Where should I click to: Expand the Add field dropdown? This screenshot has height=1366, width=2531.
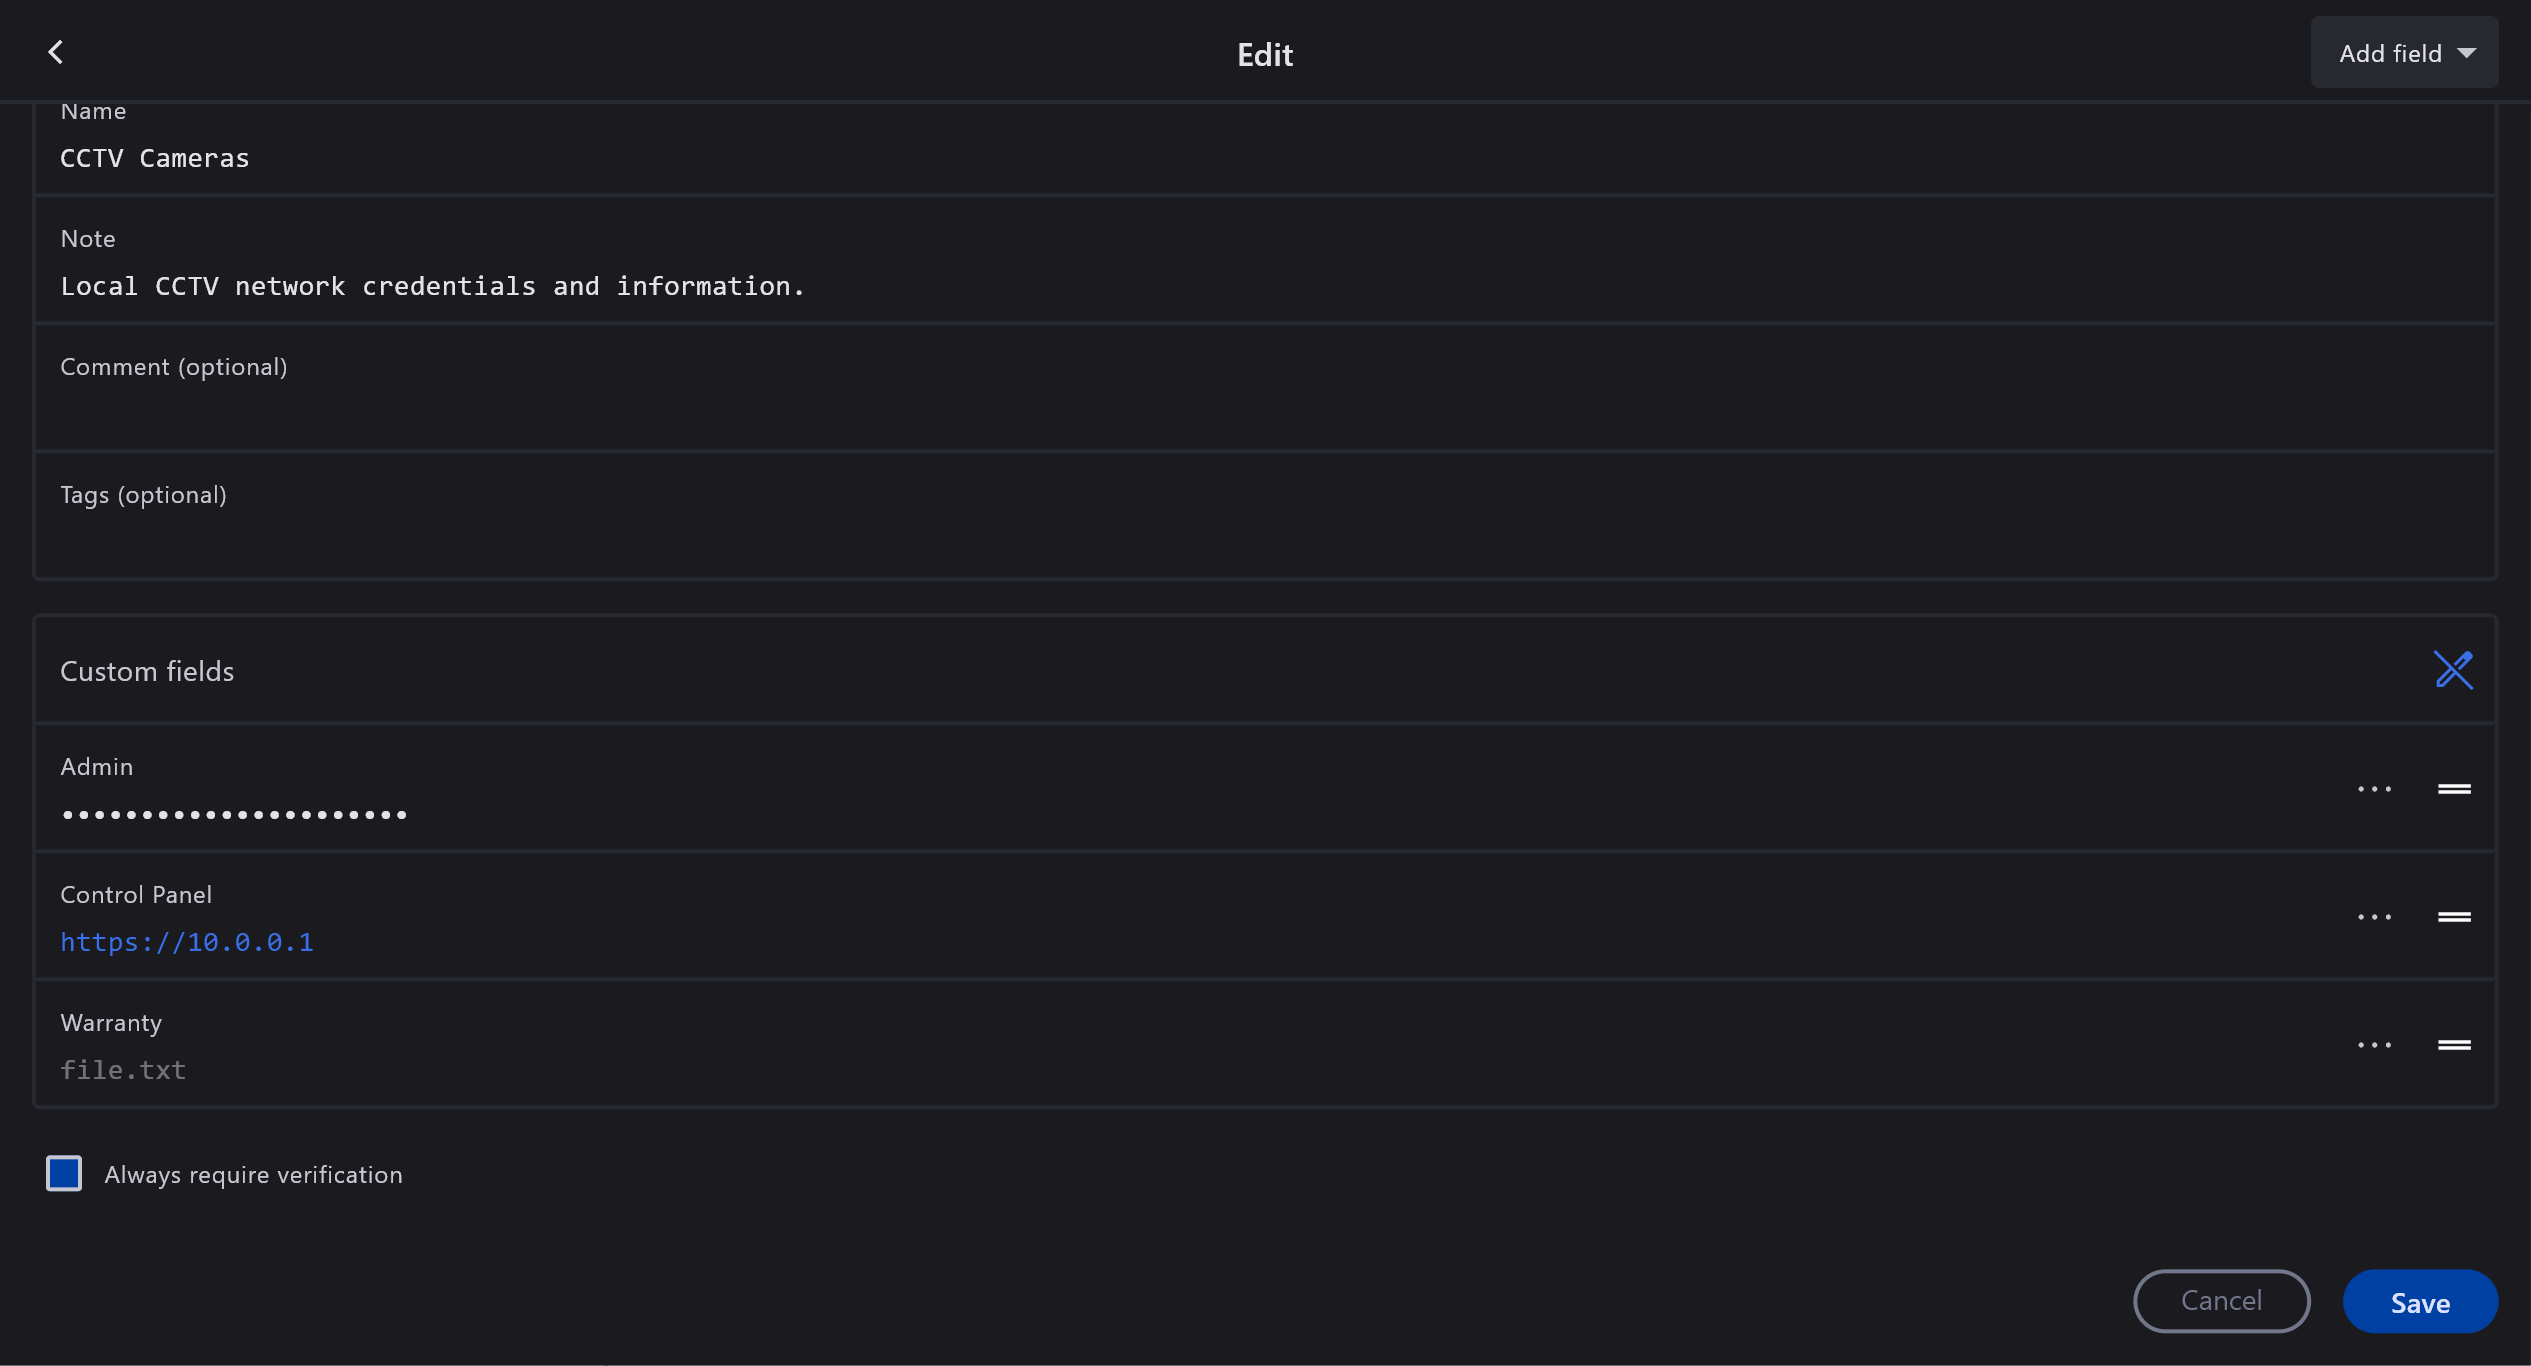tap(2404, 53)
